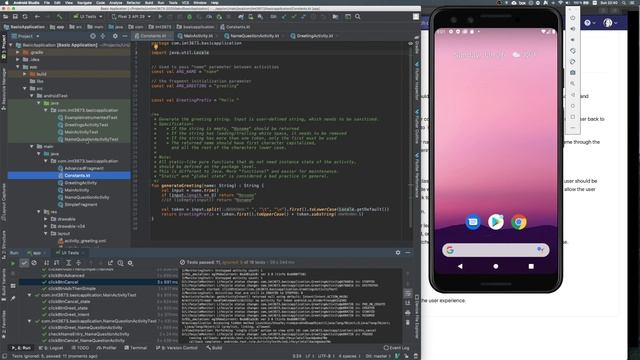This screenshot has height=360, width=640.
Task: Collapse the main folder in project tree
Action: 32,147
